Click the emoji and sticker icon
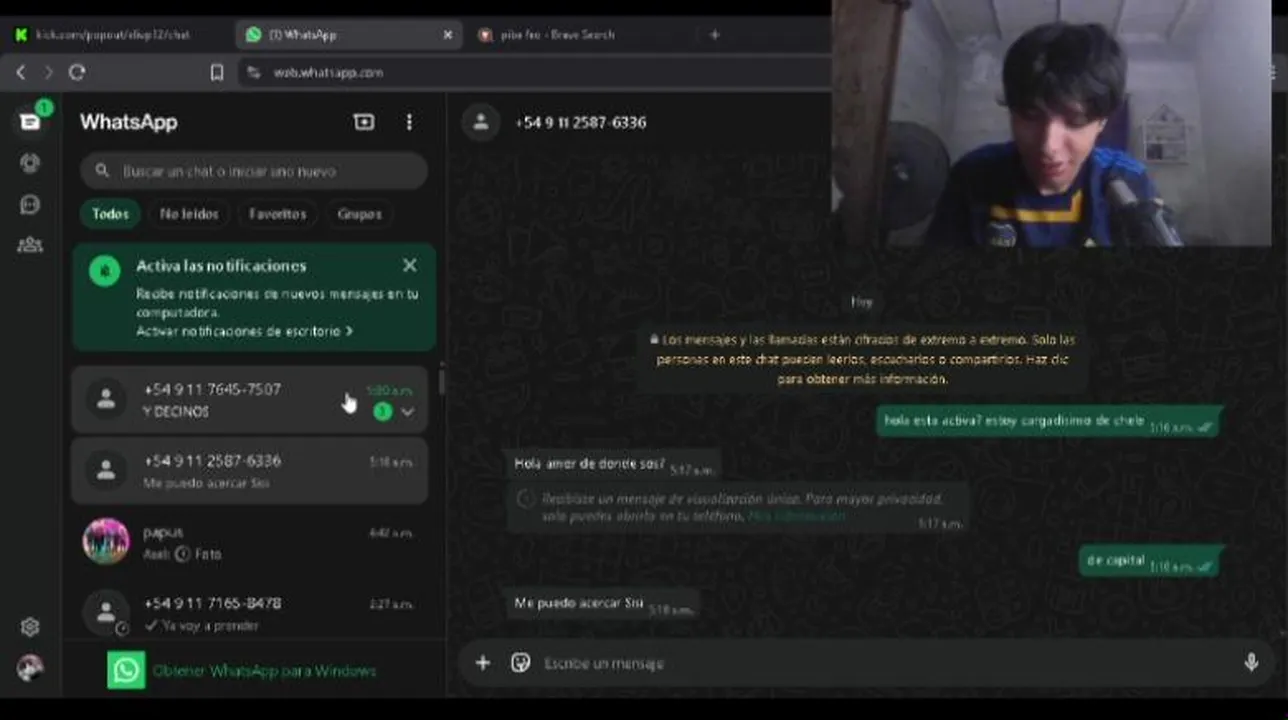This screenshot has height=720, width=1288. click(520, 663)
